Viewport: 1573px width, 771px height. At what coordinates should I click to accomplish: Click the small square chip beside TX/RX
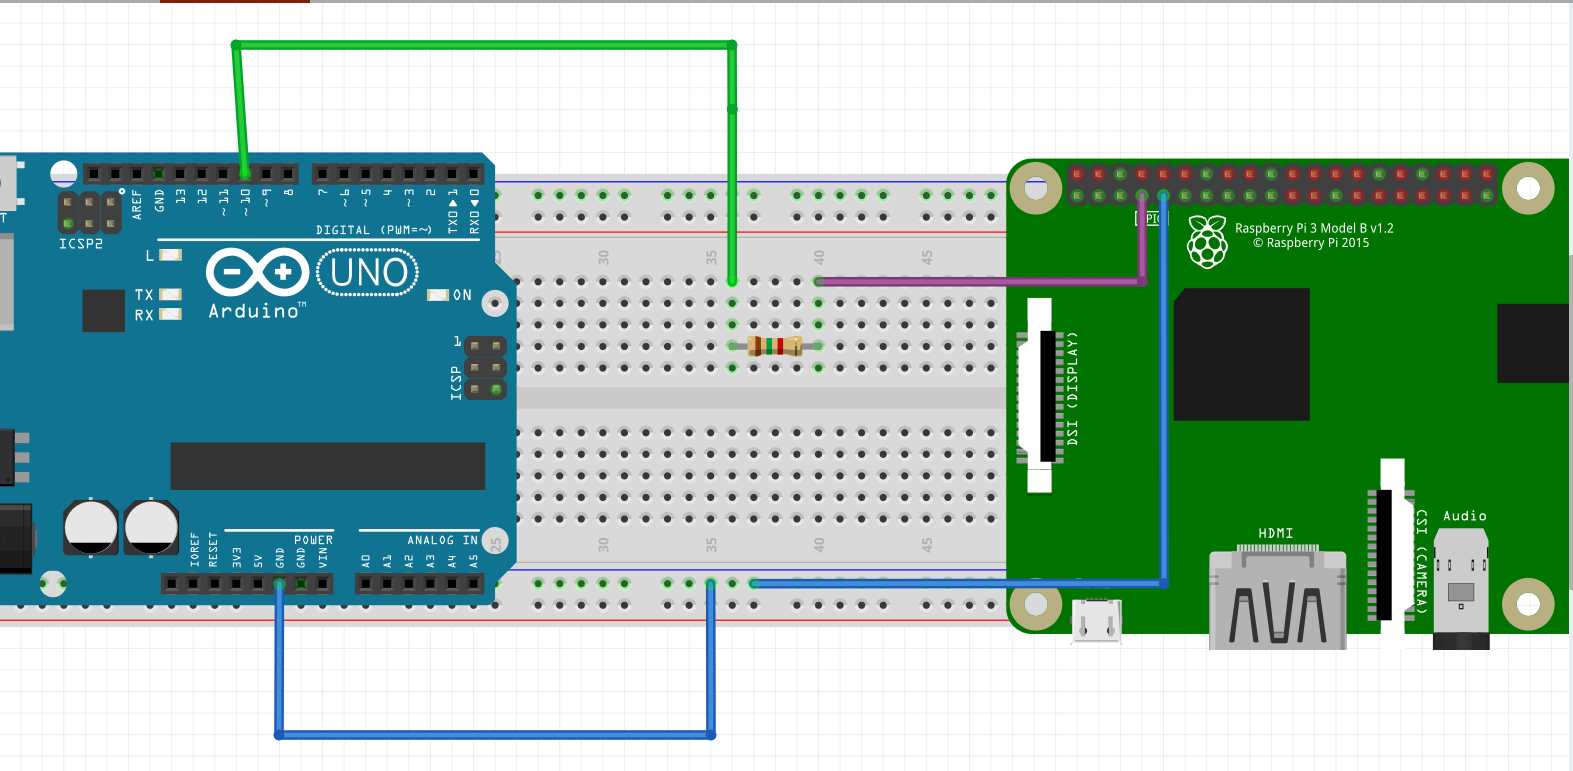(104, 310)
